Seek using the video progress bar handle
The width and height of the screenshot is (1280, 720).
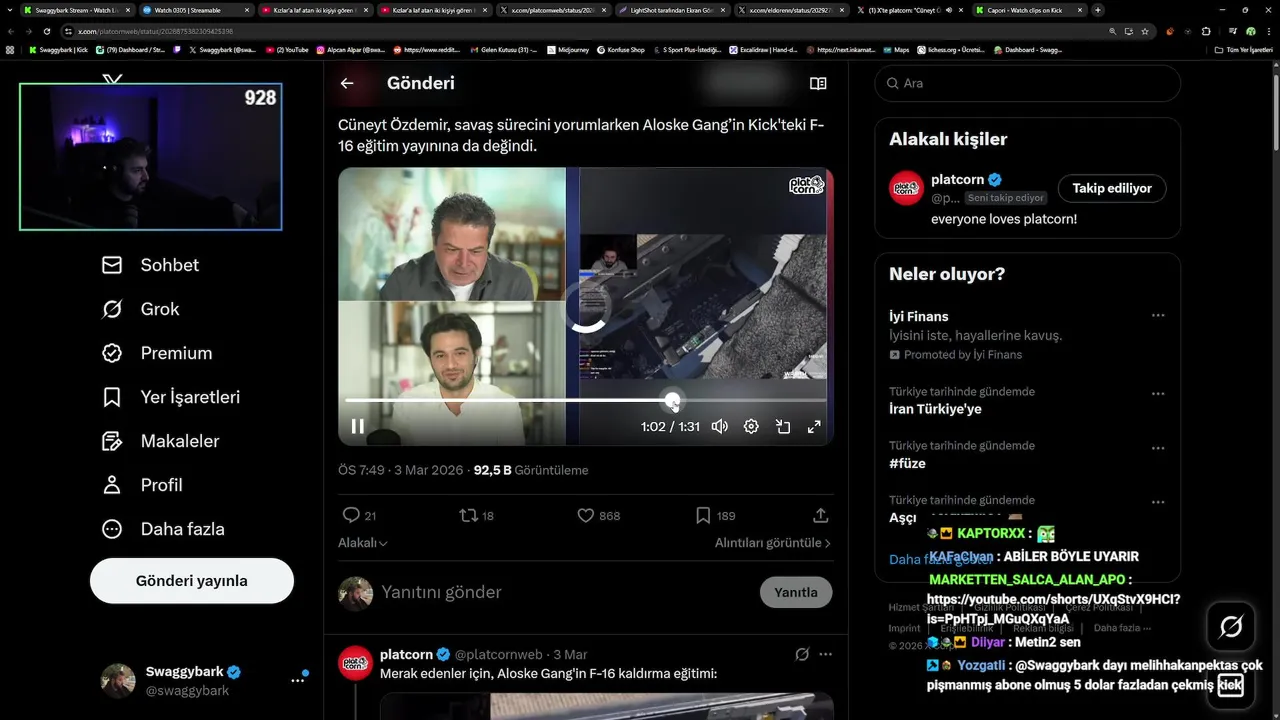coord(673,401)
